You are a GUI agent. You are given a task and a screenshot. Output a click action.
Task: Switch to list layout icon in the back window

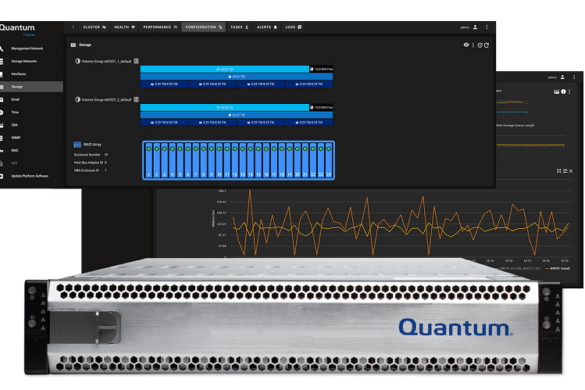(x=565, y=171)
